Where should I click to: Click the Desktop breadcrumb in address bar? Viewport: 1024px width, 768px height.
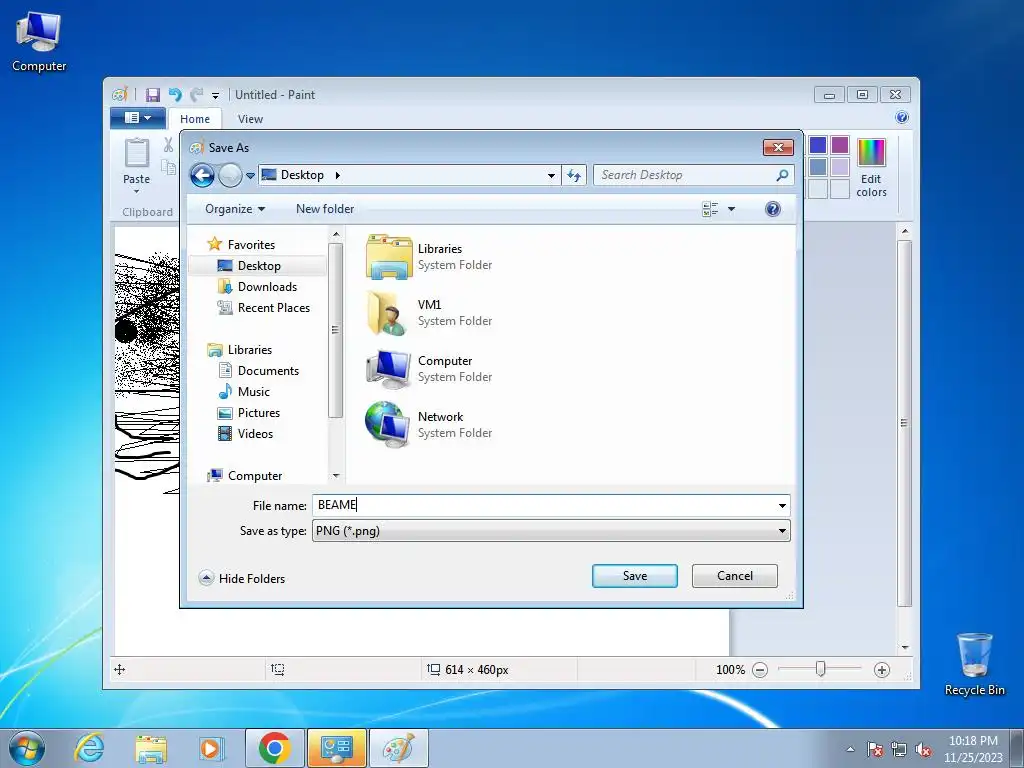(302, 175)
